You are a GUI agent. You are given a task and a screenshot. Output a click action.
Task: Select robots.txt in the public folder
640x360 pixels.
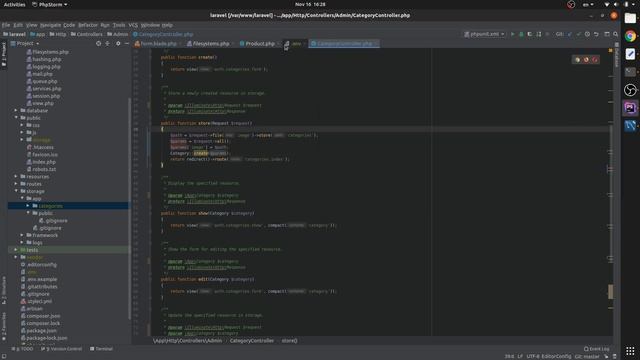[44, 169]
